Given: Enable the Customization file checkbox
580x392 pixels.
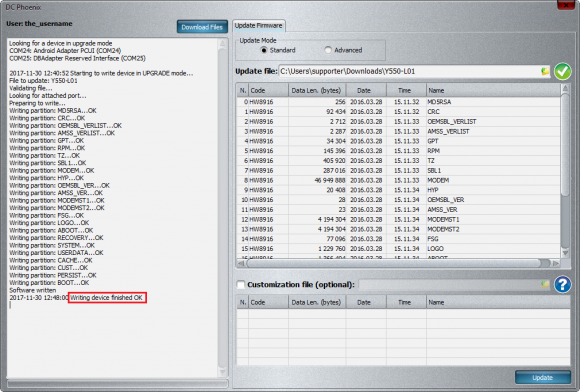Looking at the screenshot, I should [x=240, y=284].
